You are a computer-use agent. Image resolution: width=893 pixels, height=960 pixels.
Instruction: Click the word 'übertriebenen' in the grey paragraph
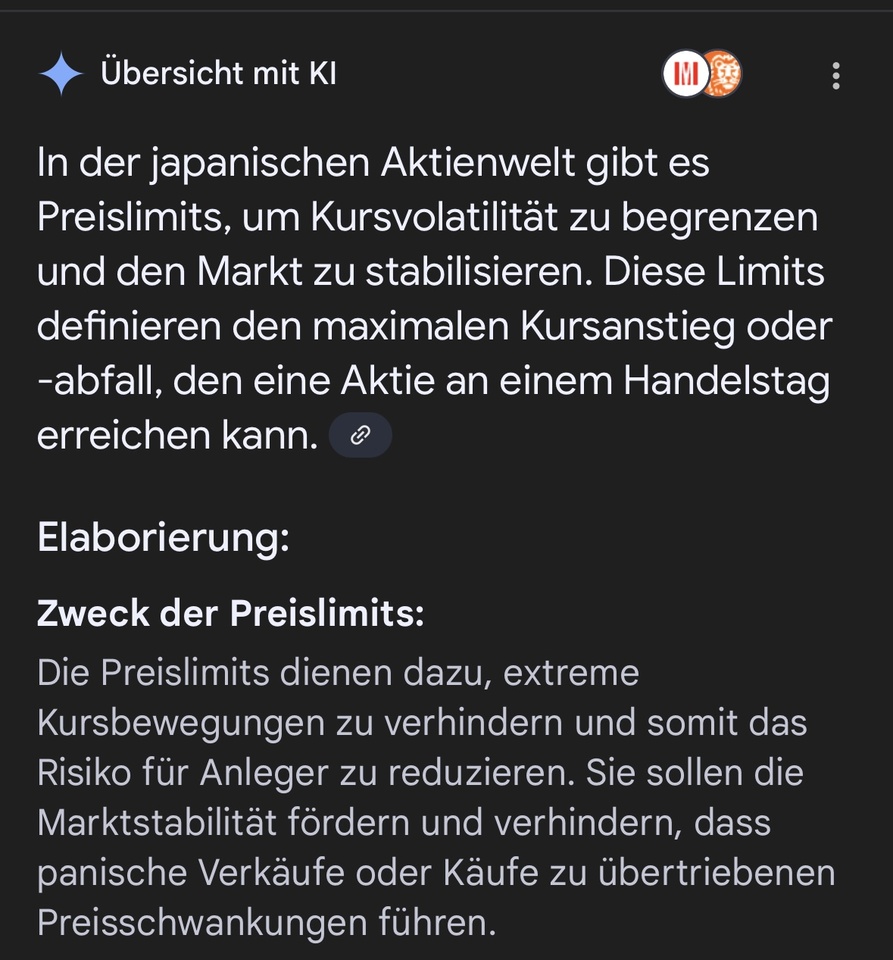716,872
